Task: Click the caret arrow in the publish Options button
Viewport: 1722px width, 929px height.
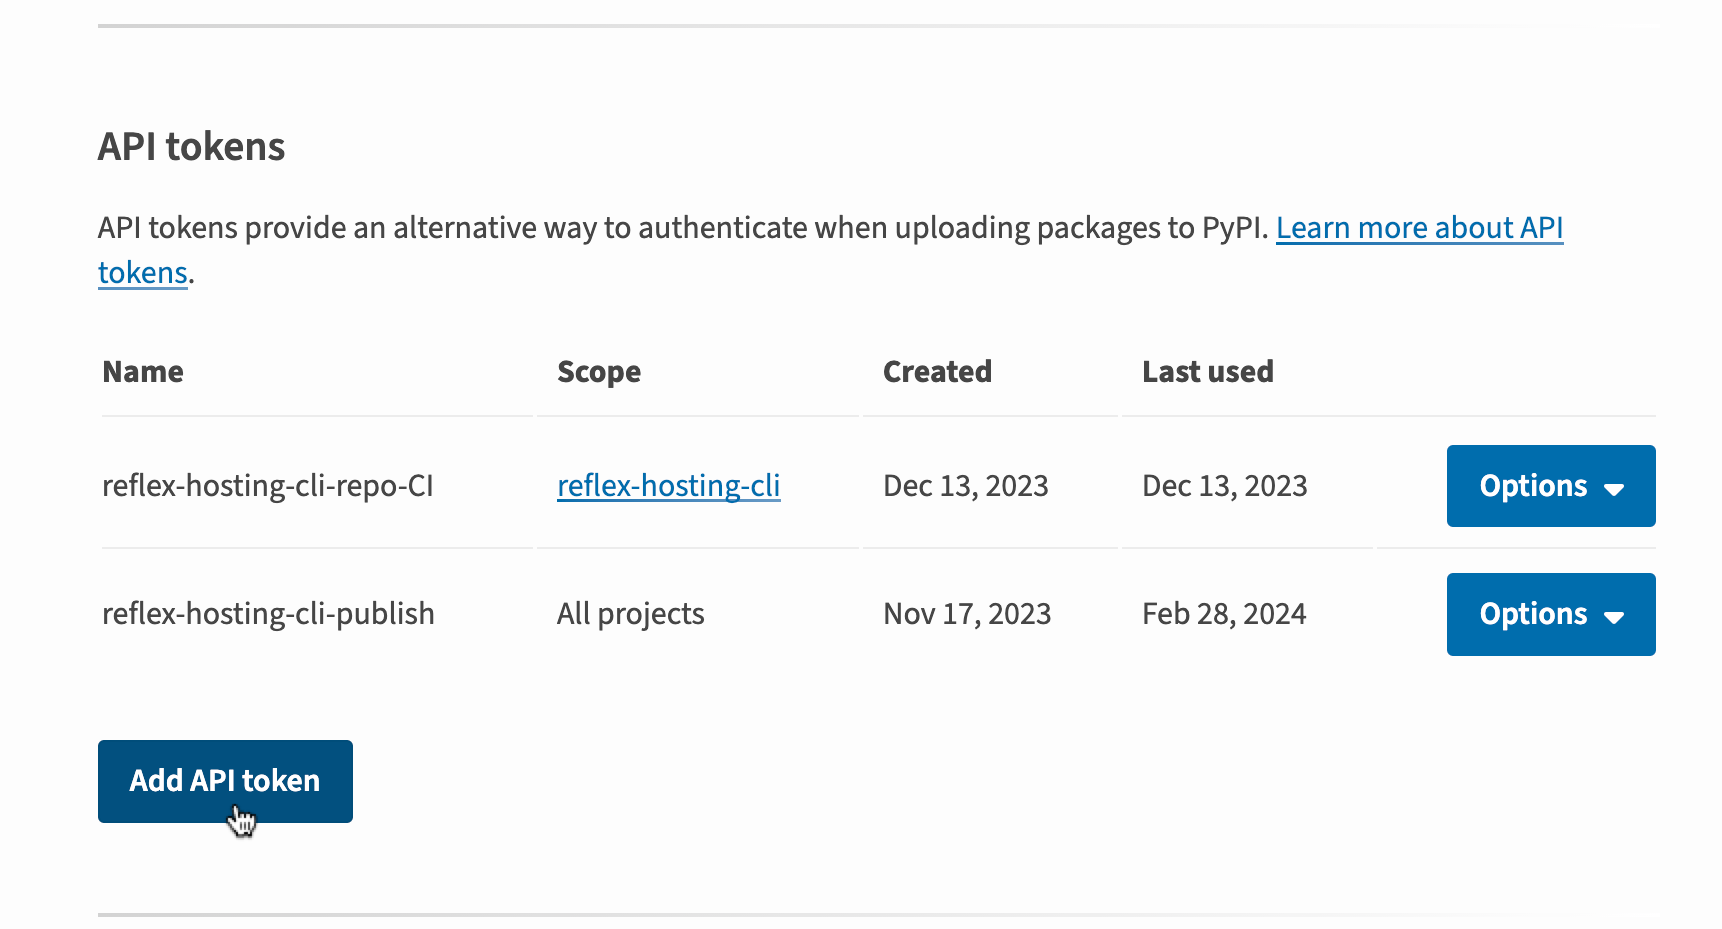Action: tap(1613, 617)
